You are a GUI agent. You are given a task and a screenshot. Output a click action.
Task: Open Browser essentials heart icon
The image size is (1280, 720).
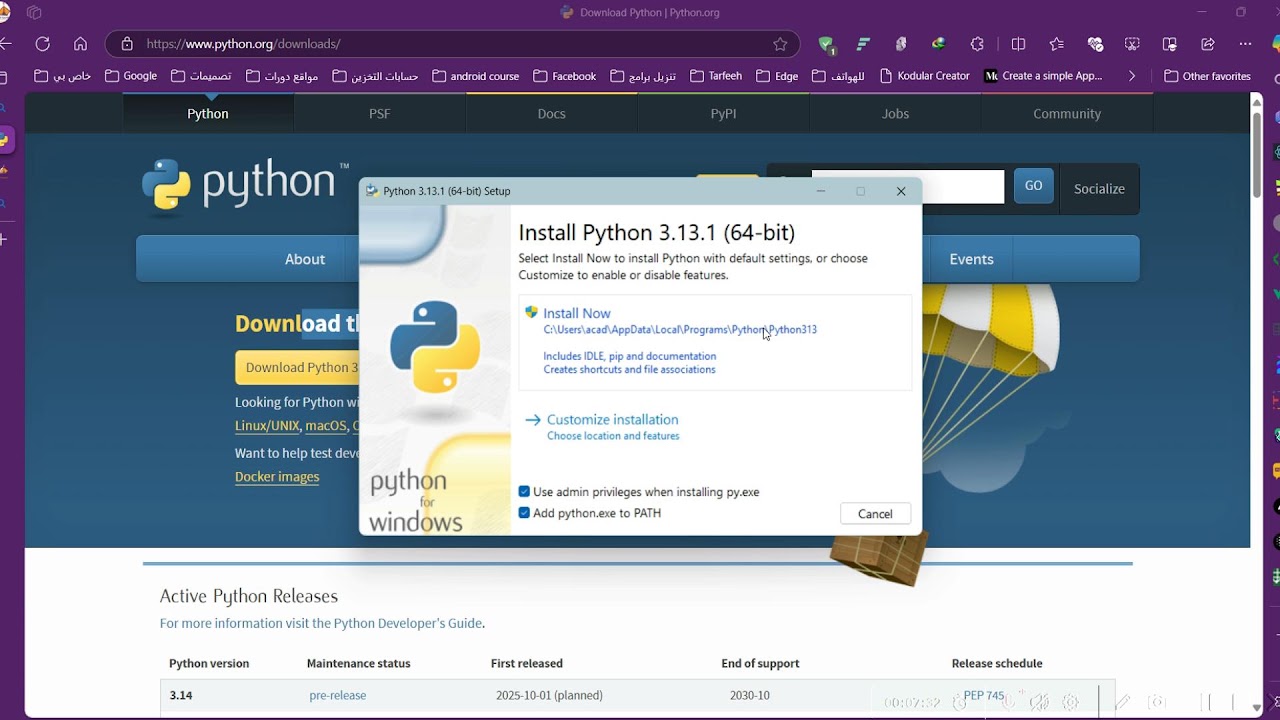tap(1095, 44)
